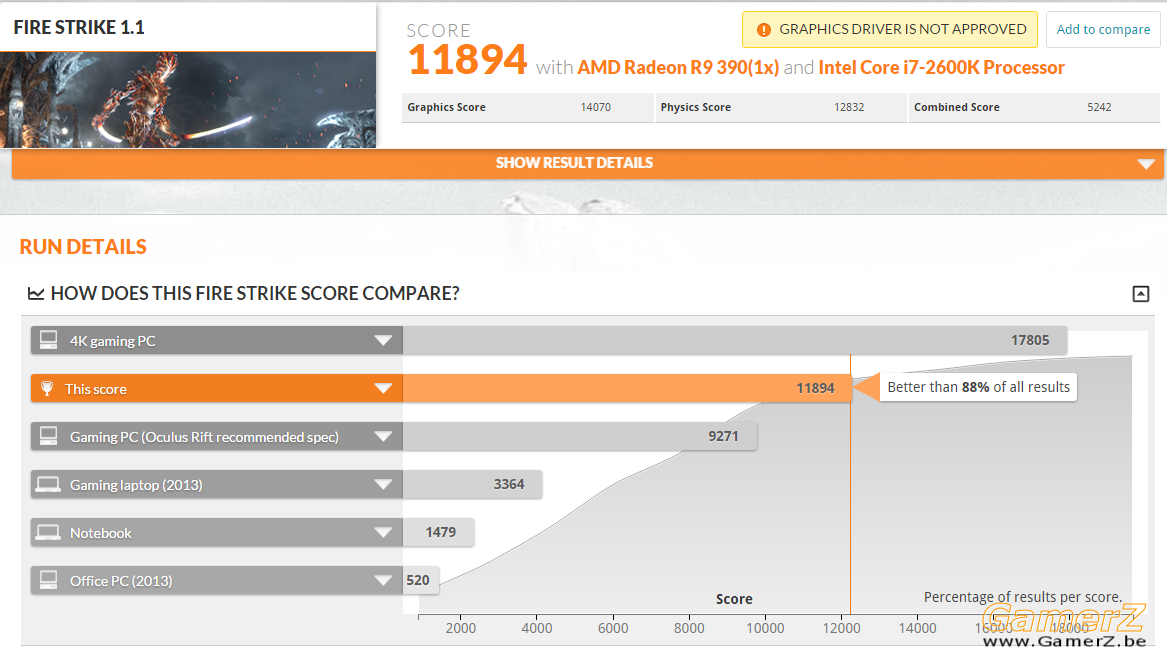Screen dimensions: 1167x657
Task: Click the arrow on the result details bar
Action: click(1146, 164)
